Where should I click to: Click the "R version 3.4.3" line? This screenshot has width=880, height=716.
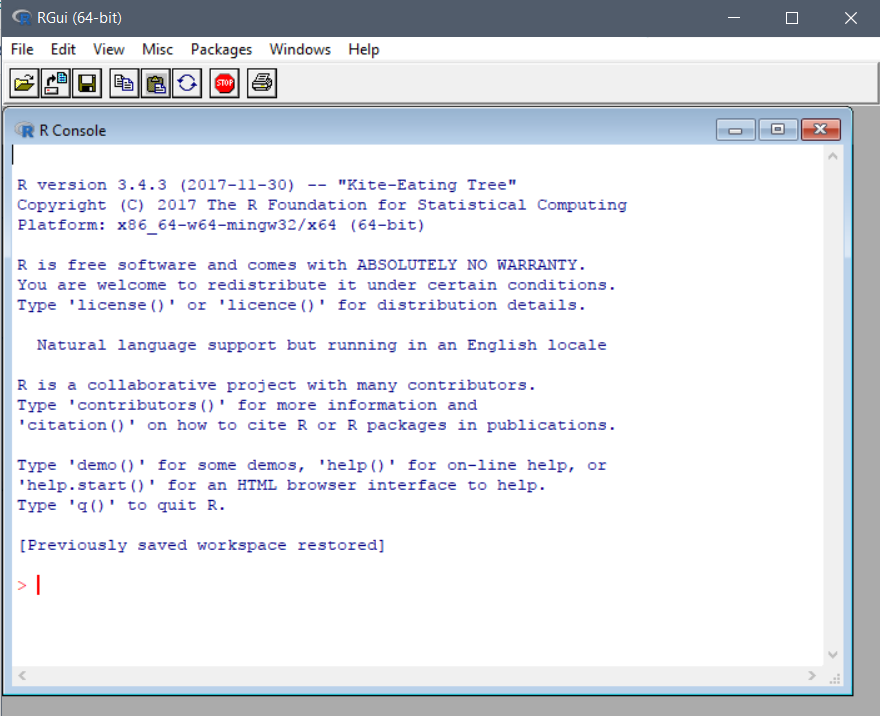click(267, 185)
